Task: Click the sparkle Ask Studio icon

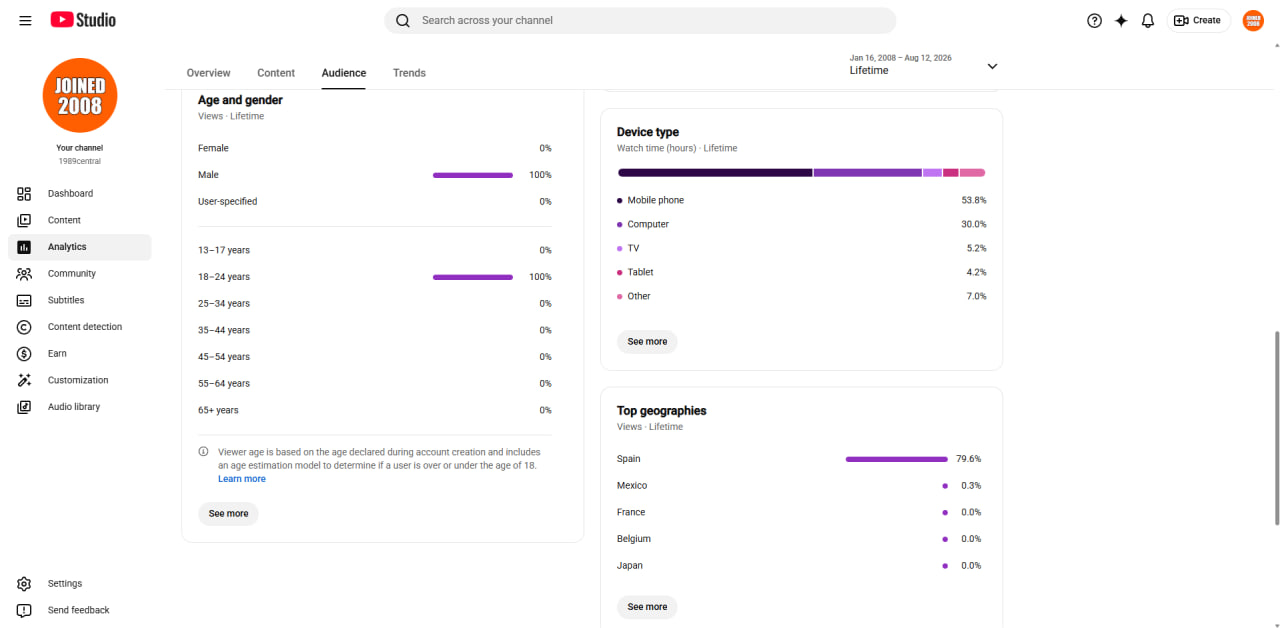Action: click(x=1121, y=20)
